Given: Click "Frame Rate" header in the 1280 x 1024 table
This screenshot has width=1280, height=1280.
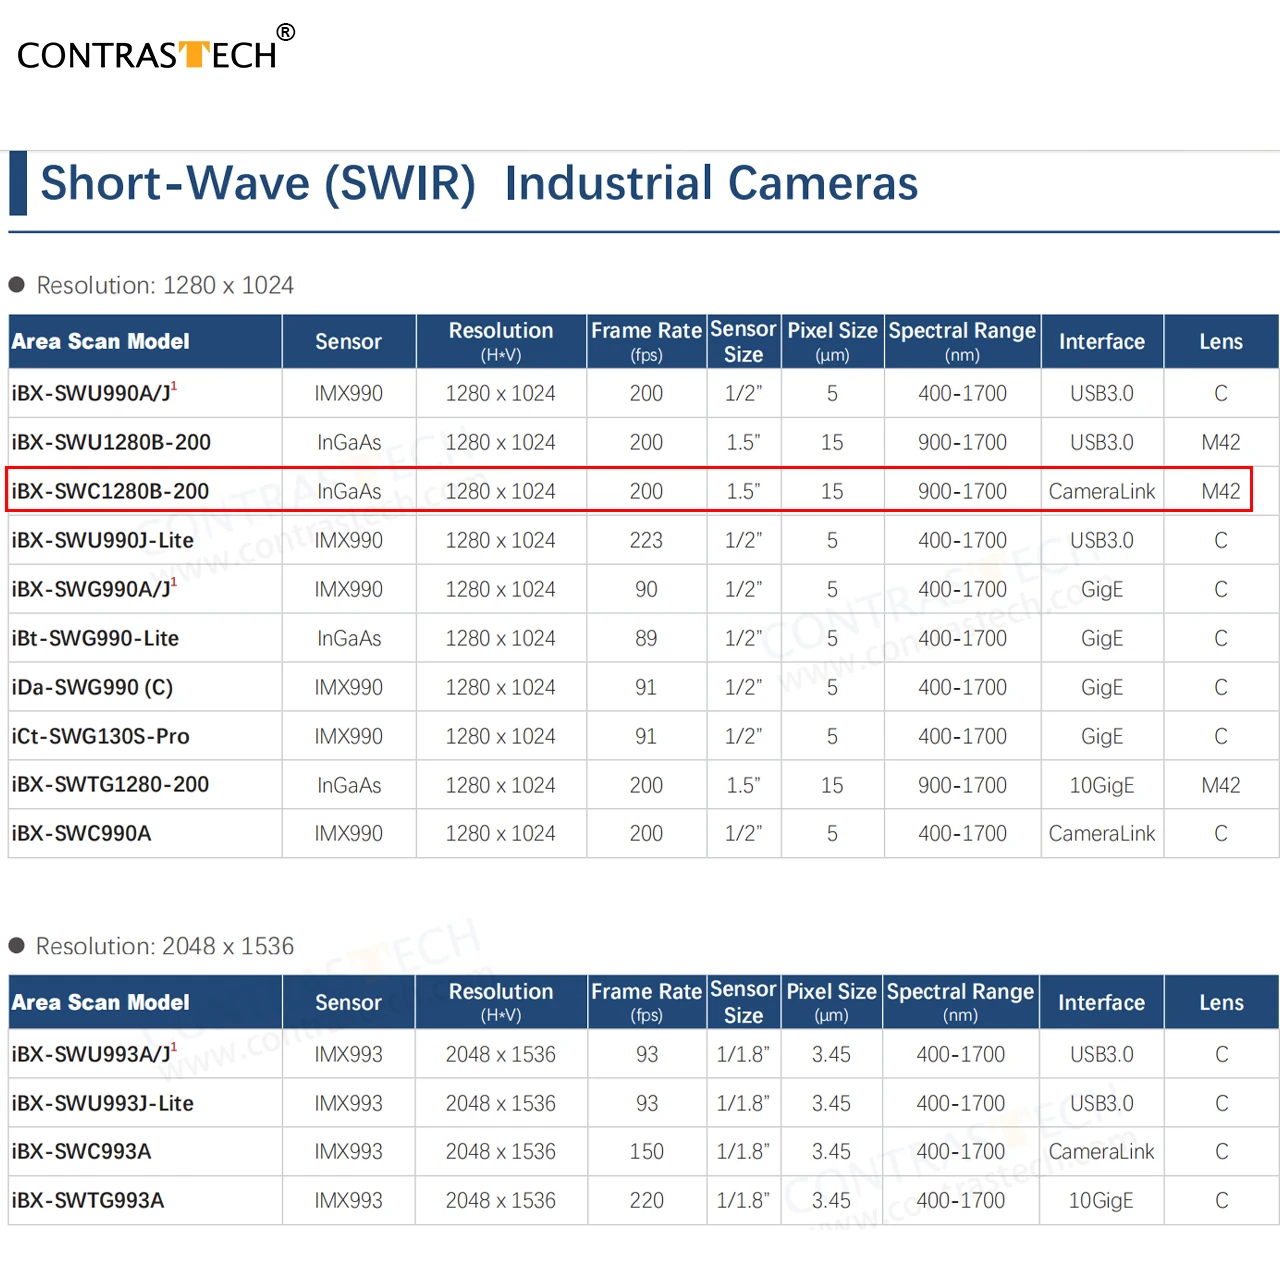Looking at the screenshot, I should (x=646, y=341).
